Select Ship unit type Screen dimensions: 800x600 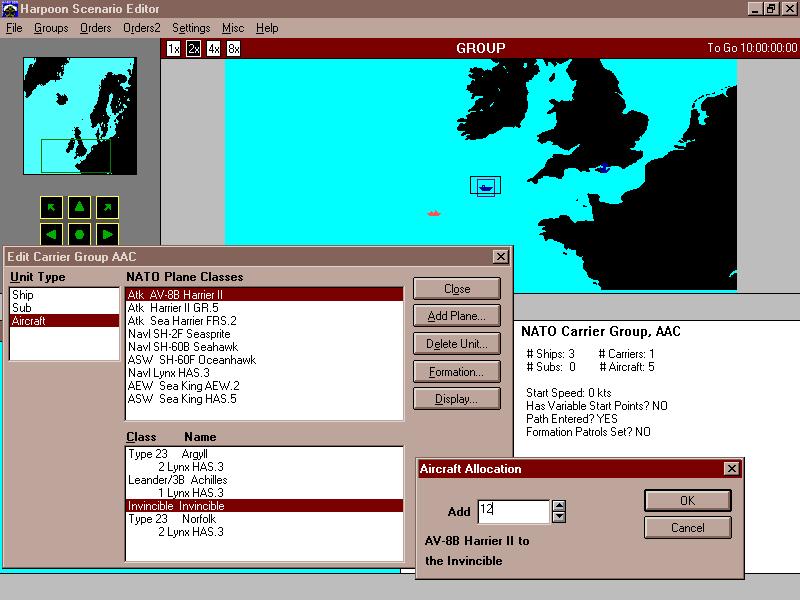tap(64, 295)
